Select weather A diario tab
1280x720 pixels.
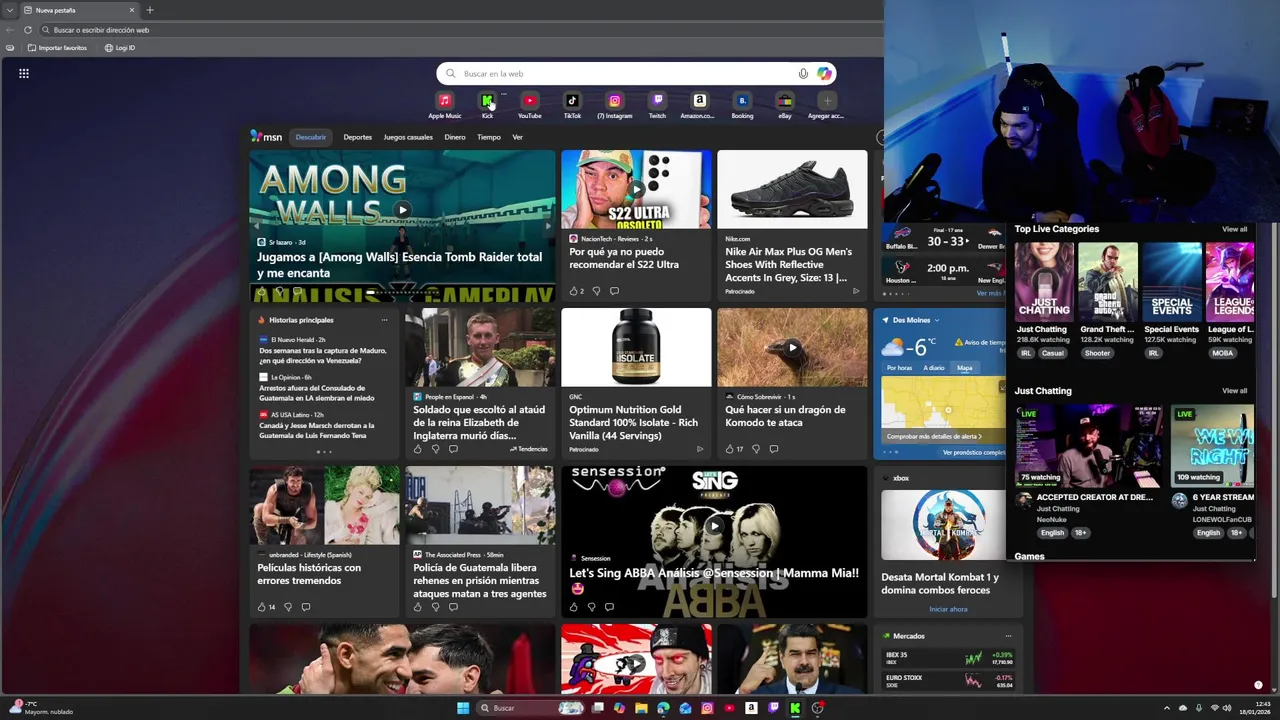(934, 368)
